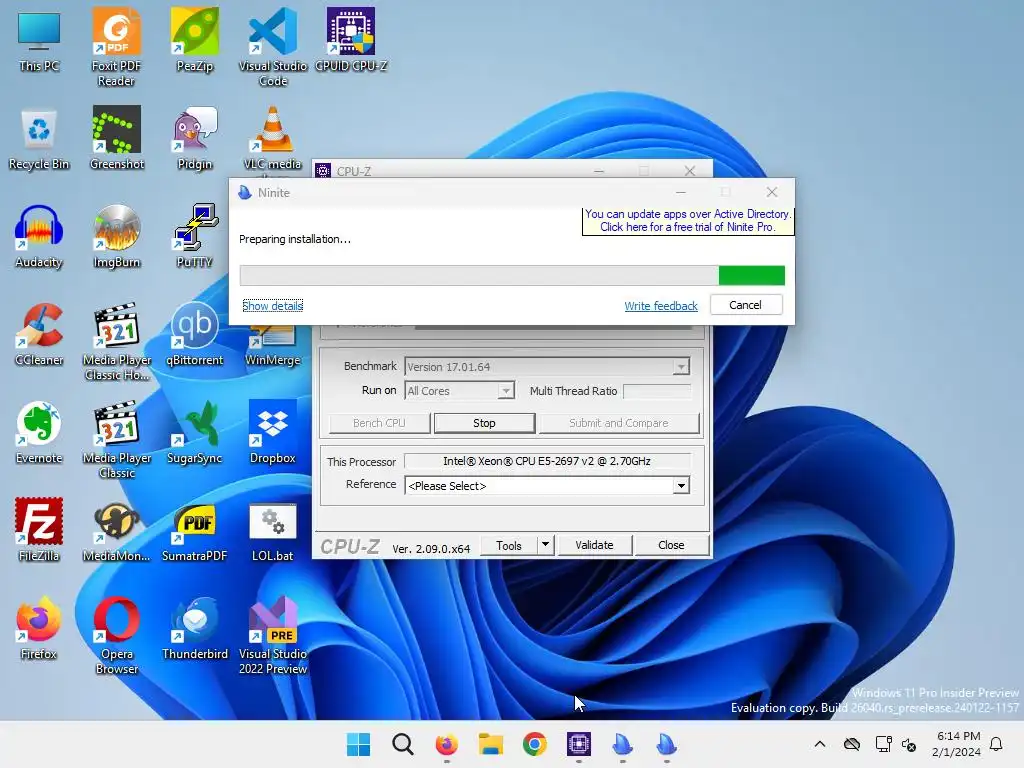Cancel the Ninite installation
The width and height of the screenshot is (1024, 768).
[746, 305]
